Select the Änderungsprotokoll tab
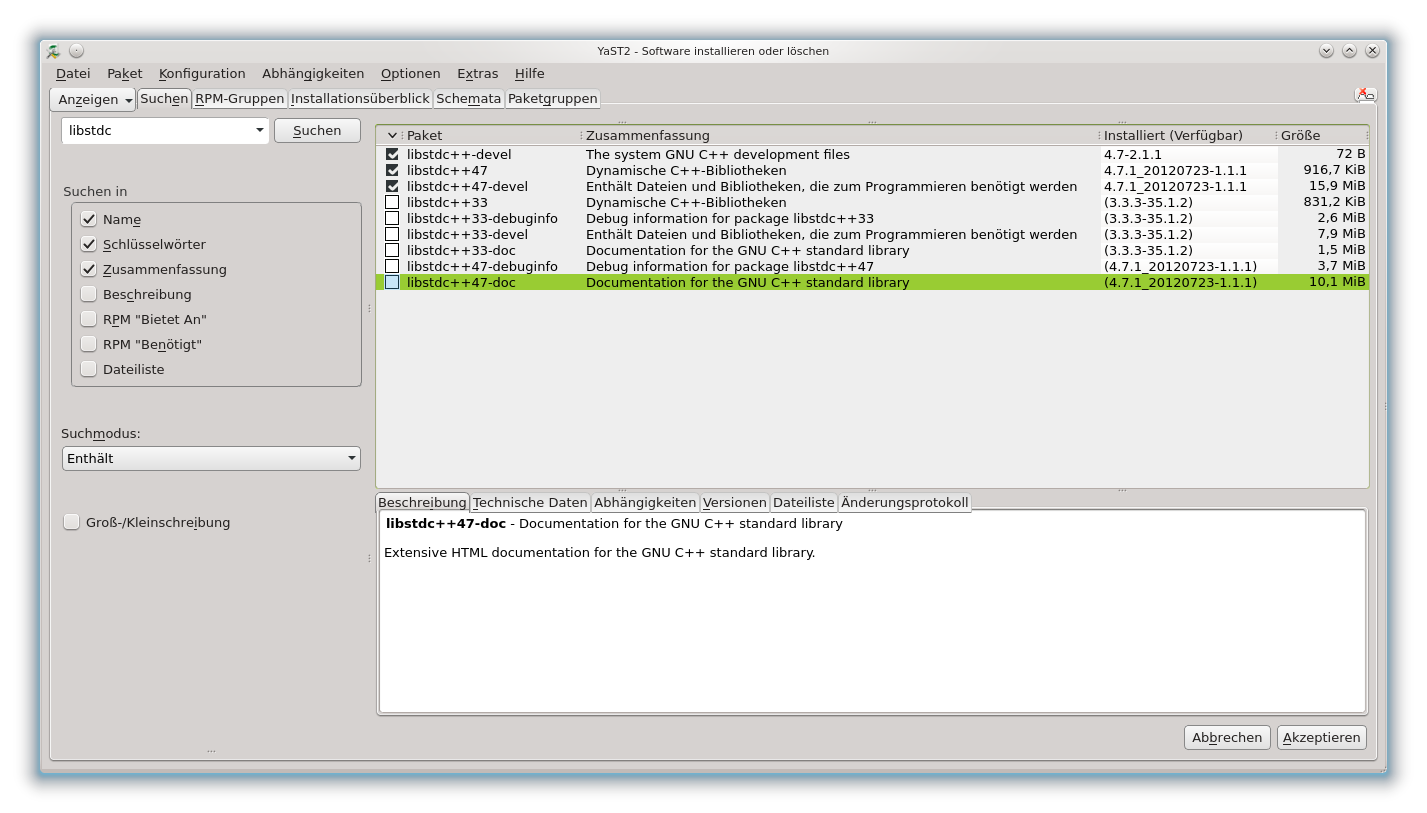This screenshot has height=813, width=1427. (905, 503)
